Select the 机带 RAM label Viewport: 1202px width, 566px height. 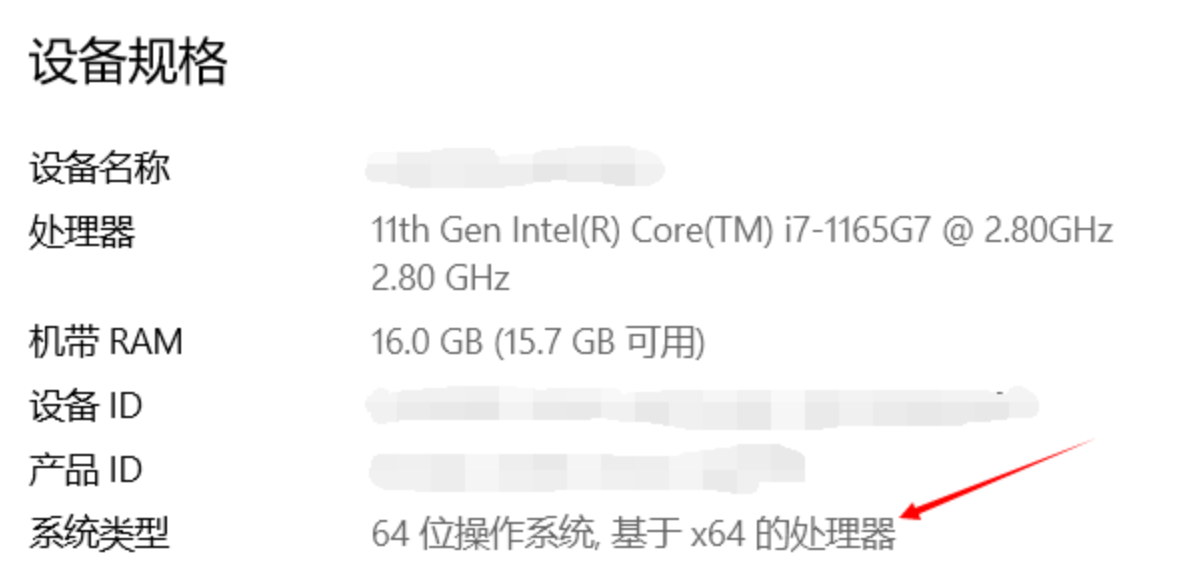(x=105, y=343)
